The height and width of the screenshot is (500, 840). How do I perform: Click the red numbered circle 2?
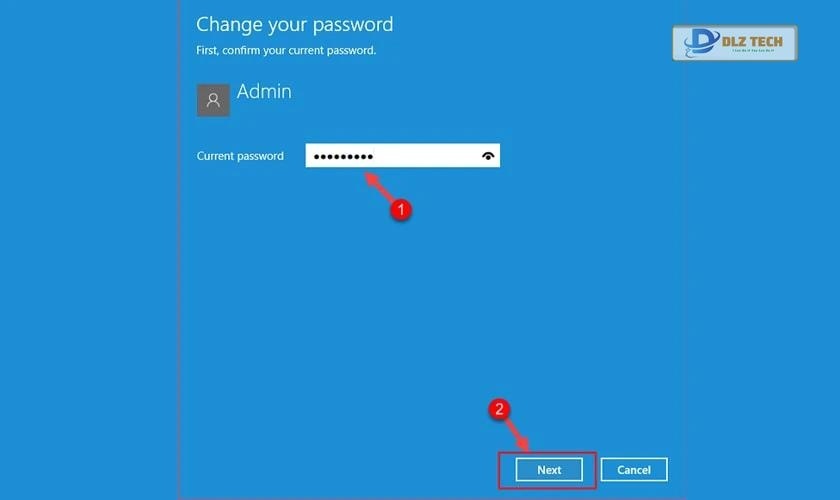[499, 409]
